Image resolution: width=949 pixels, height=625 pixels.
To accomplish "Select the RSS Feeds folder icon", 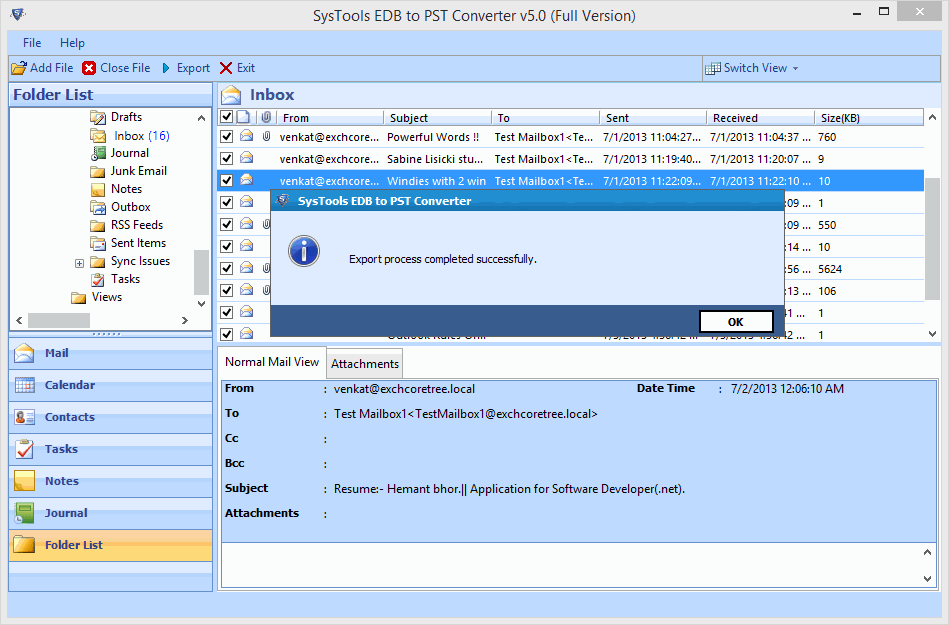I will (97, 225).
